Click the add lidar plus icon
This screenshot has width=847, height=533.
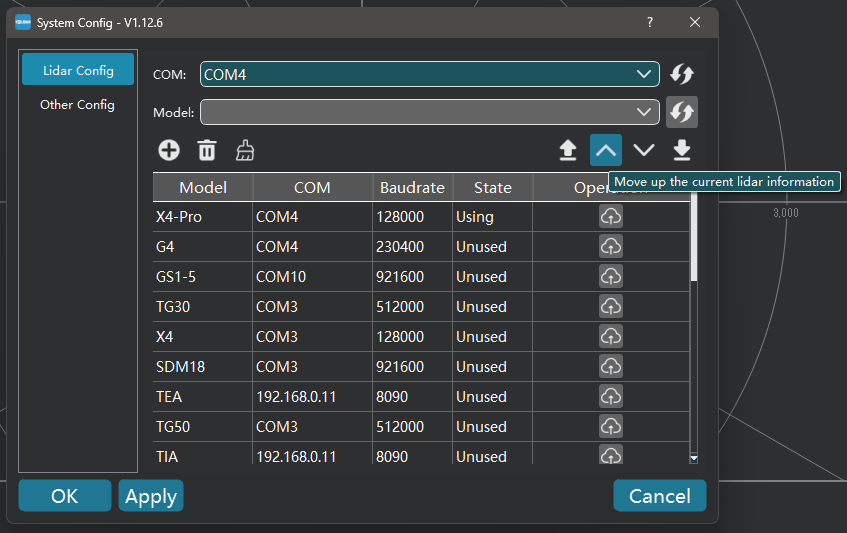pyautogui.click(x=169, y=150)
